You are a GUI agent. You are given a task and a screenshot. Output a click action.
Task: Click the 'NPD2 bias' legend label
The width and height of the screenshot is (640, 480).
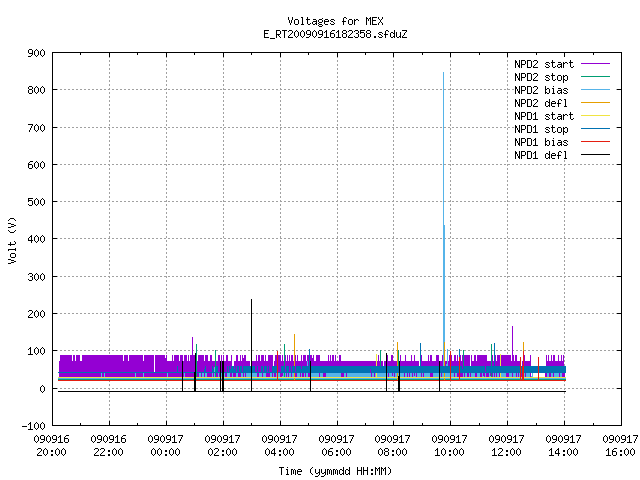pyautogui.click(x=541, y=90)
